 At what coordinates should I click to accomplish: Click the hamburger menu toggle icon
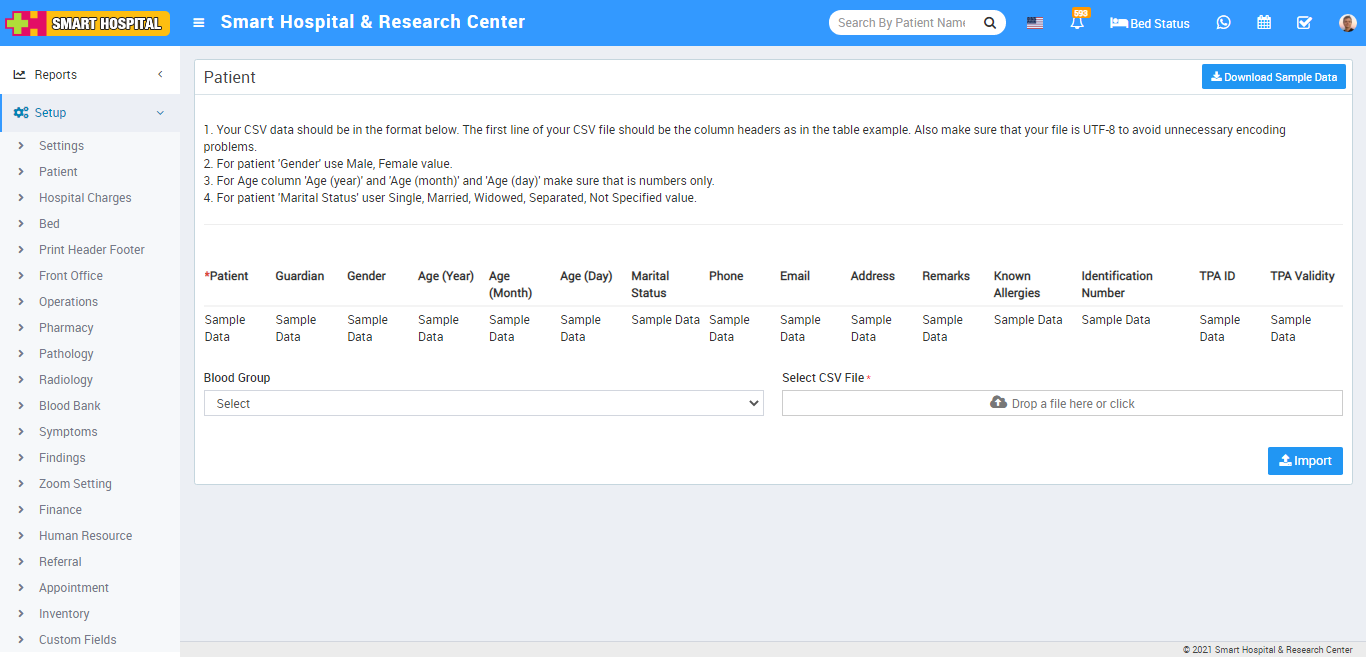click(200, 22)
